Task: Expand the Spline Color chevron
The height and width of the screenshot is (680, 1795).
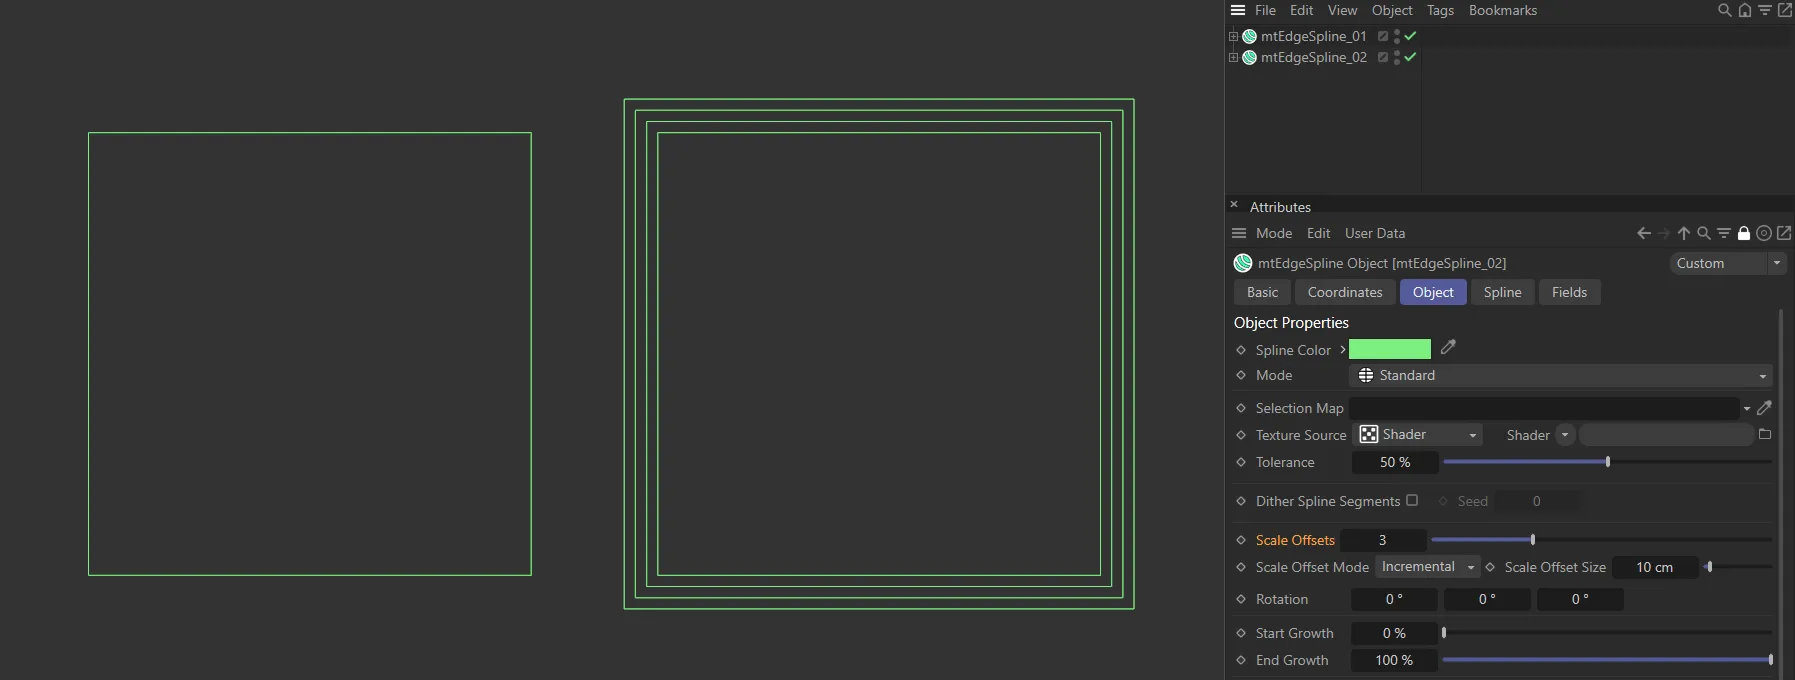Action: coord(1342,350)
